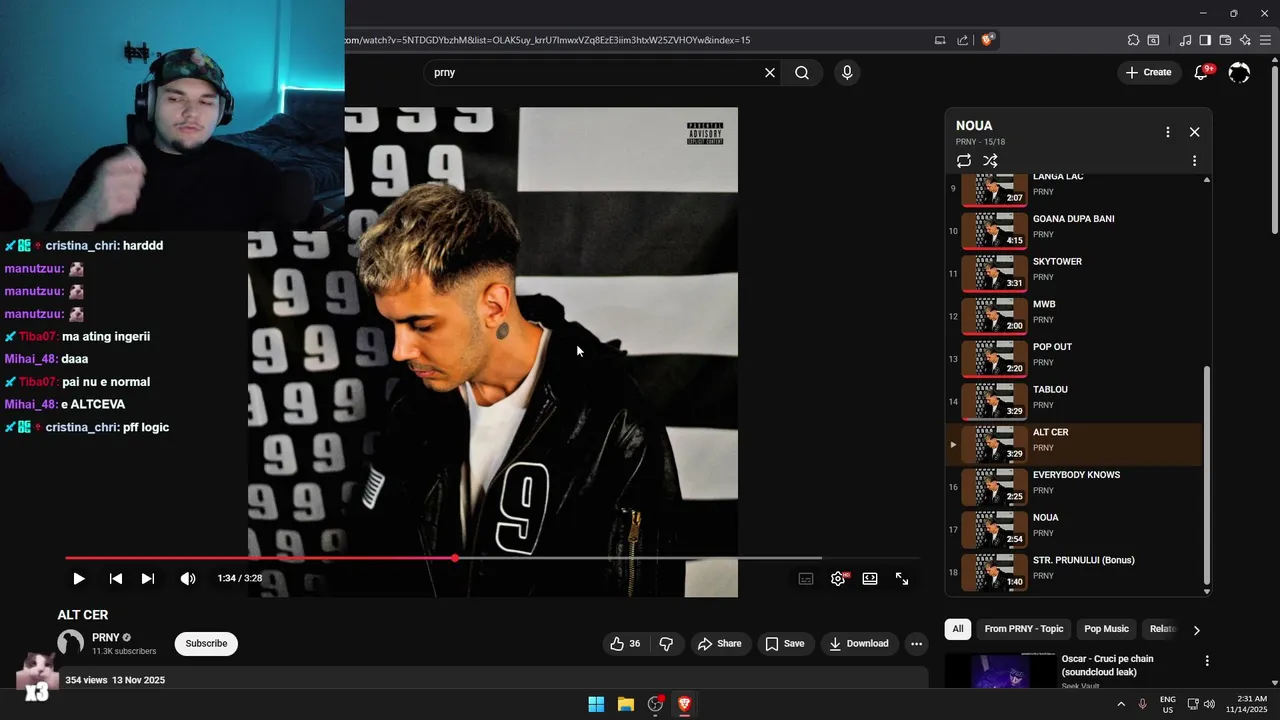Toggle loop playlist
Viewport: 1280px width, 720px height.
pyautogui.click(x=964, y=160)
